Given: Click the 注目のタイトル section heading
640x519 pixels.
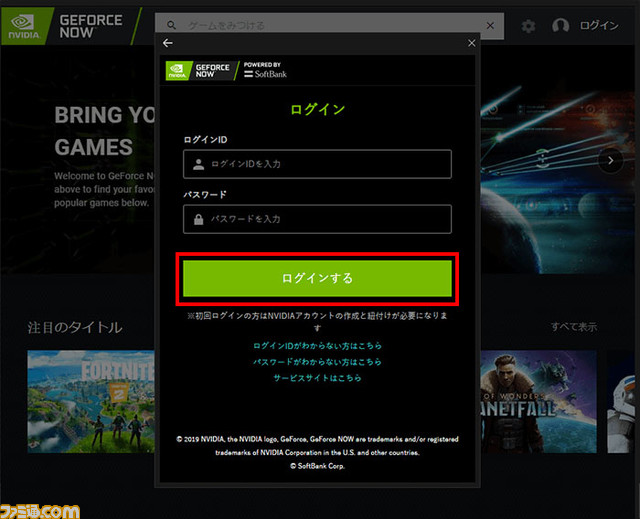Looking at the screenshot, I should [x=75, y=328].
